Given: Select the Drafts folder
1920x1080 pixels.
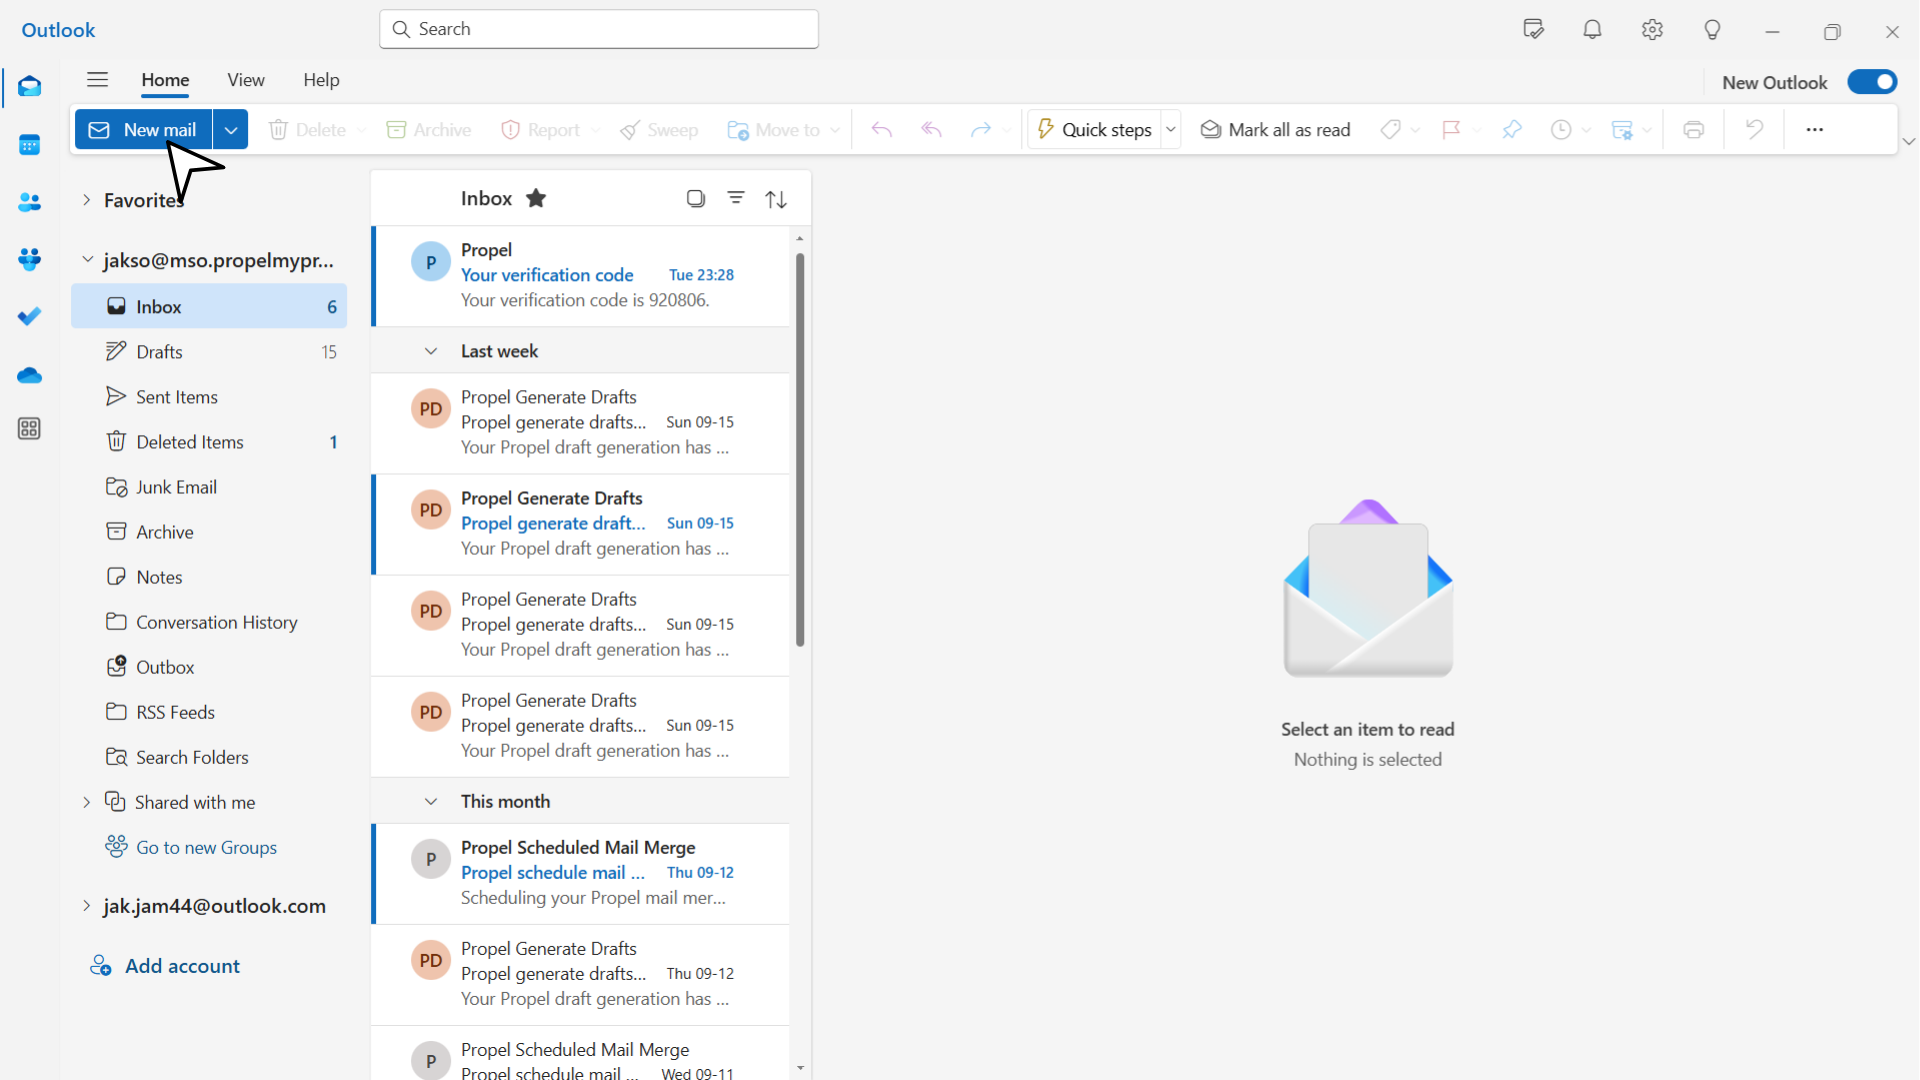Looking at the screenshot, I should (x=209, y=352).
